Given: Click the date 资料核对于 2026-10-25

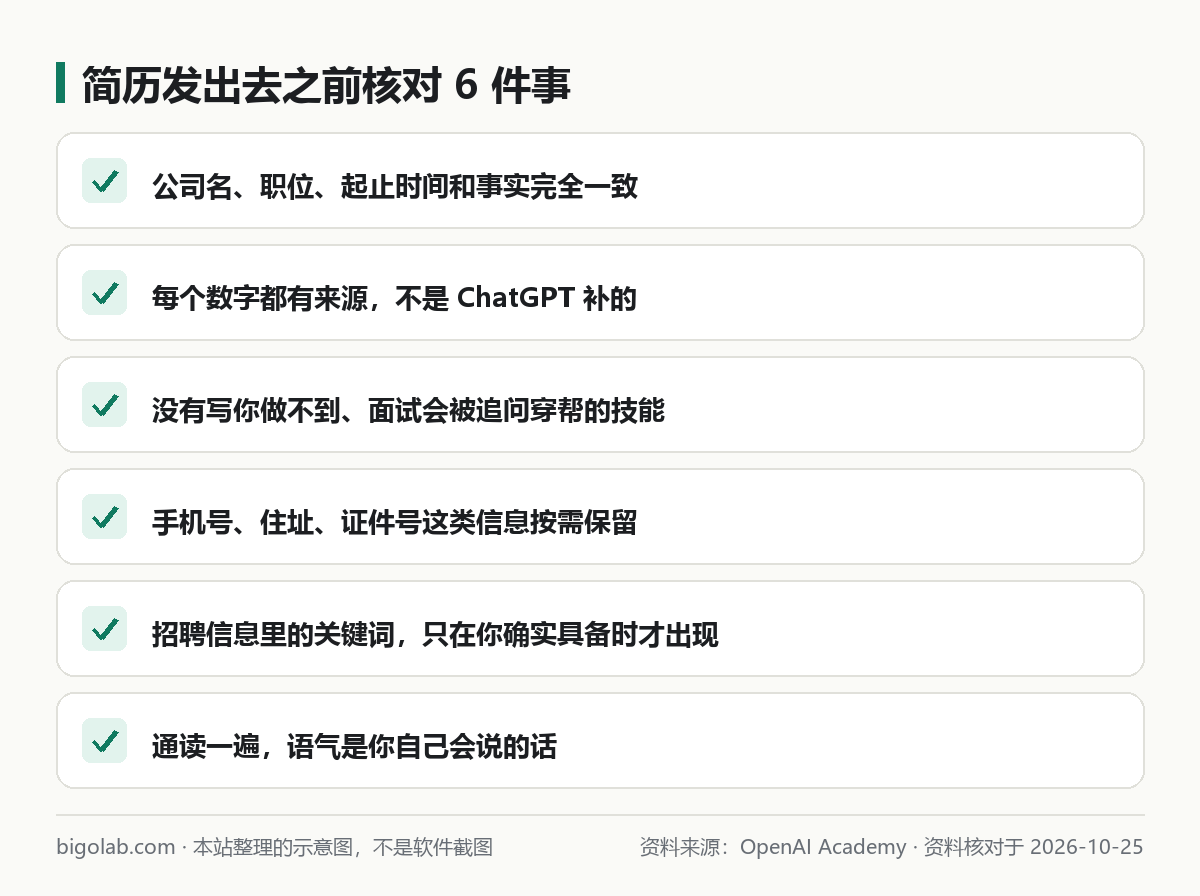Looking at the screenshot, I should pyautogui.click(x=1033, y=847).
